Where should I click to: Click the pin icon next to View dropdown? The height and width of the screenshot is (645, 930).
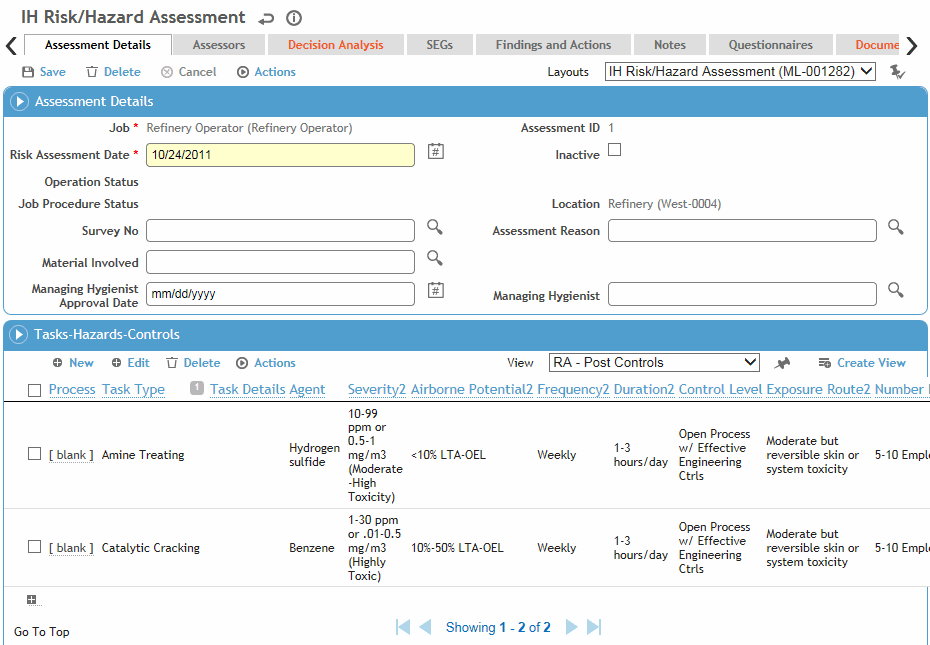782,363
